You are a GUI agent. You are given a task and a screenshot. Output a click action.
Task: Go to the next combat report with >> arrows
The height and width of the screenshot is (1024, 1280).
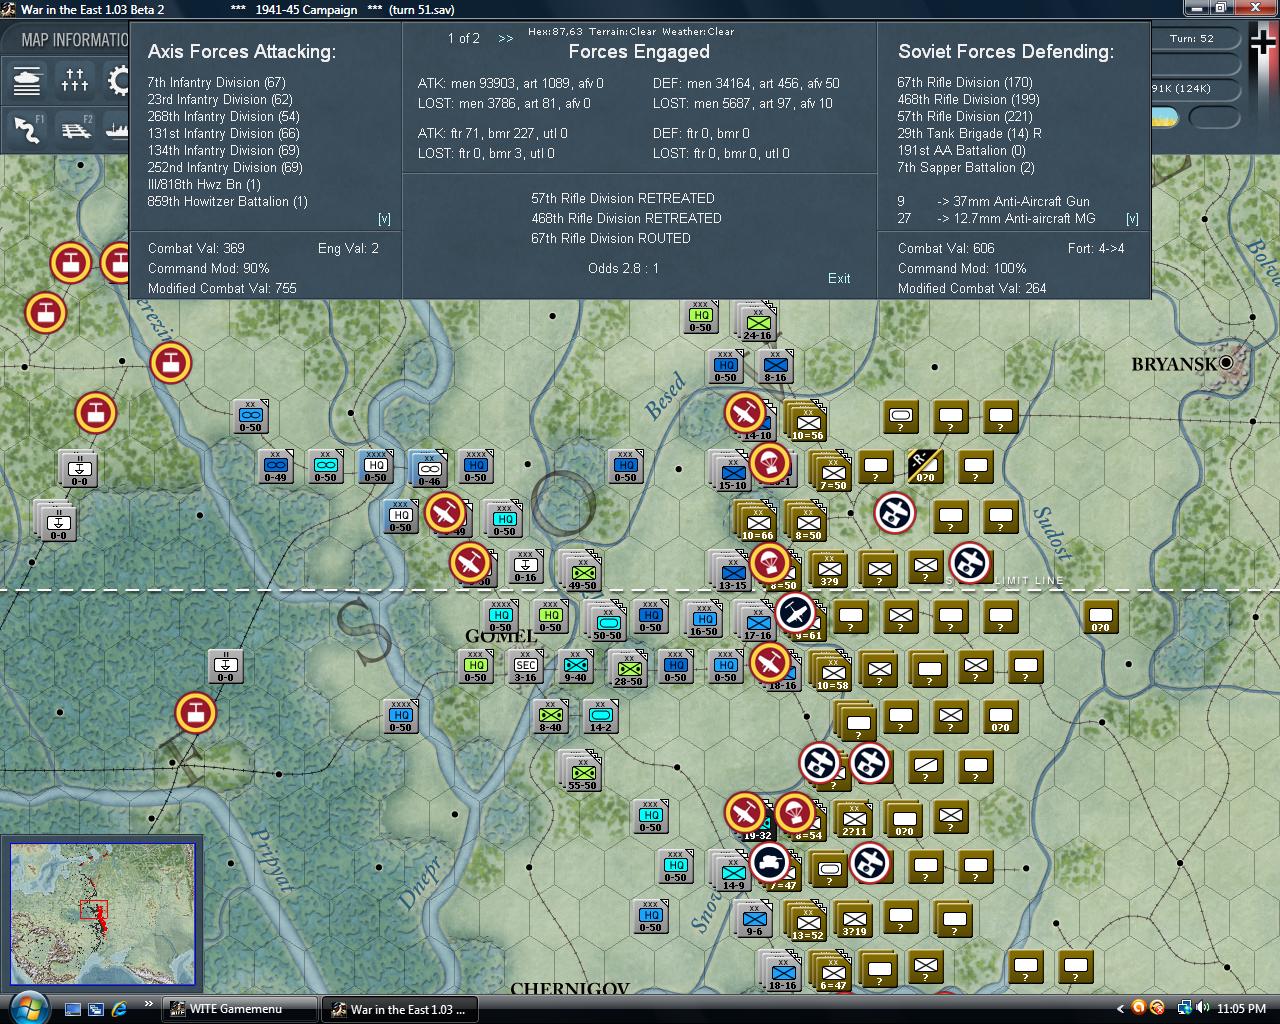pyautogui.click(x=506, y=38)
